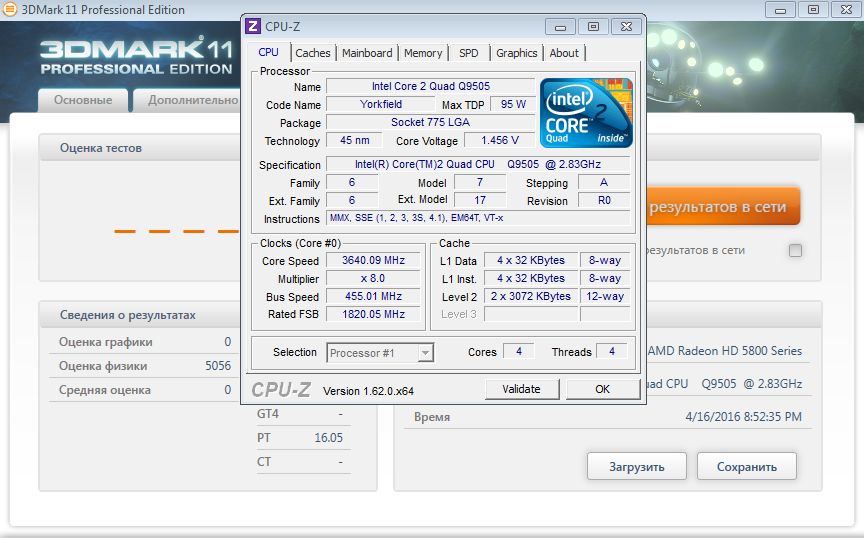Click the Bus Speed value 455.01 MHz
The width and height of the screenshot is (864, 538).
coord(373,297)
